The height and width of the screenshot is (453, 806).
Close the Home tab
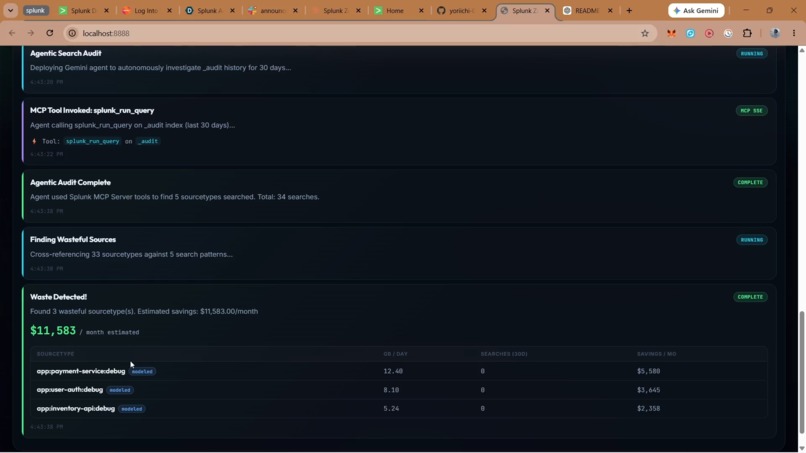click(x=421, y=10)
